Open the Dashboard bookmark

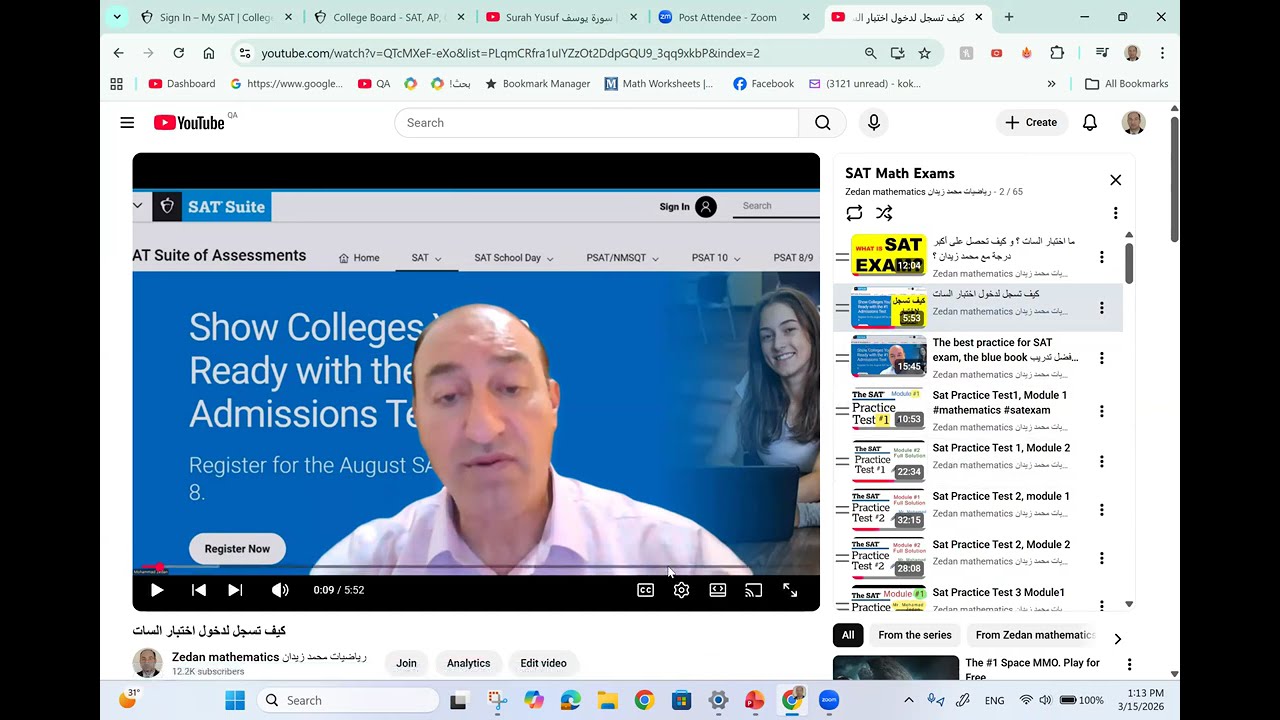[x=182, y=84]
